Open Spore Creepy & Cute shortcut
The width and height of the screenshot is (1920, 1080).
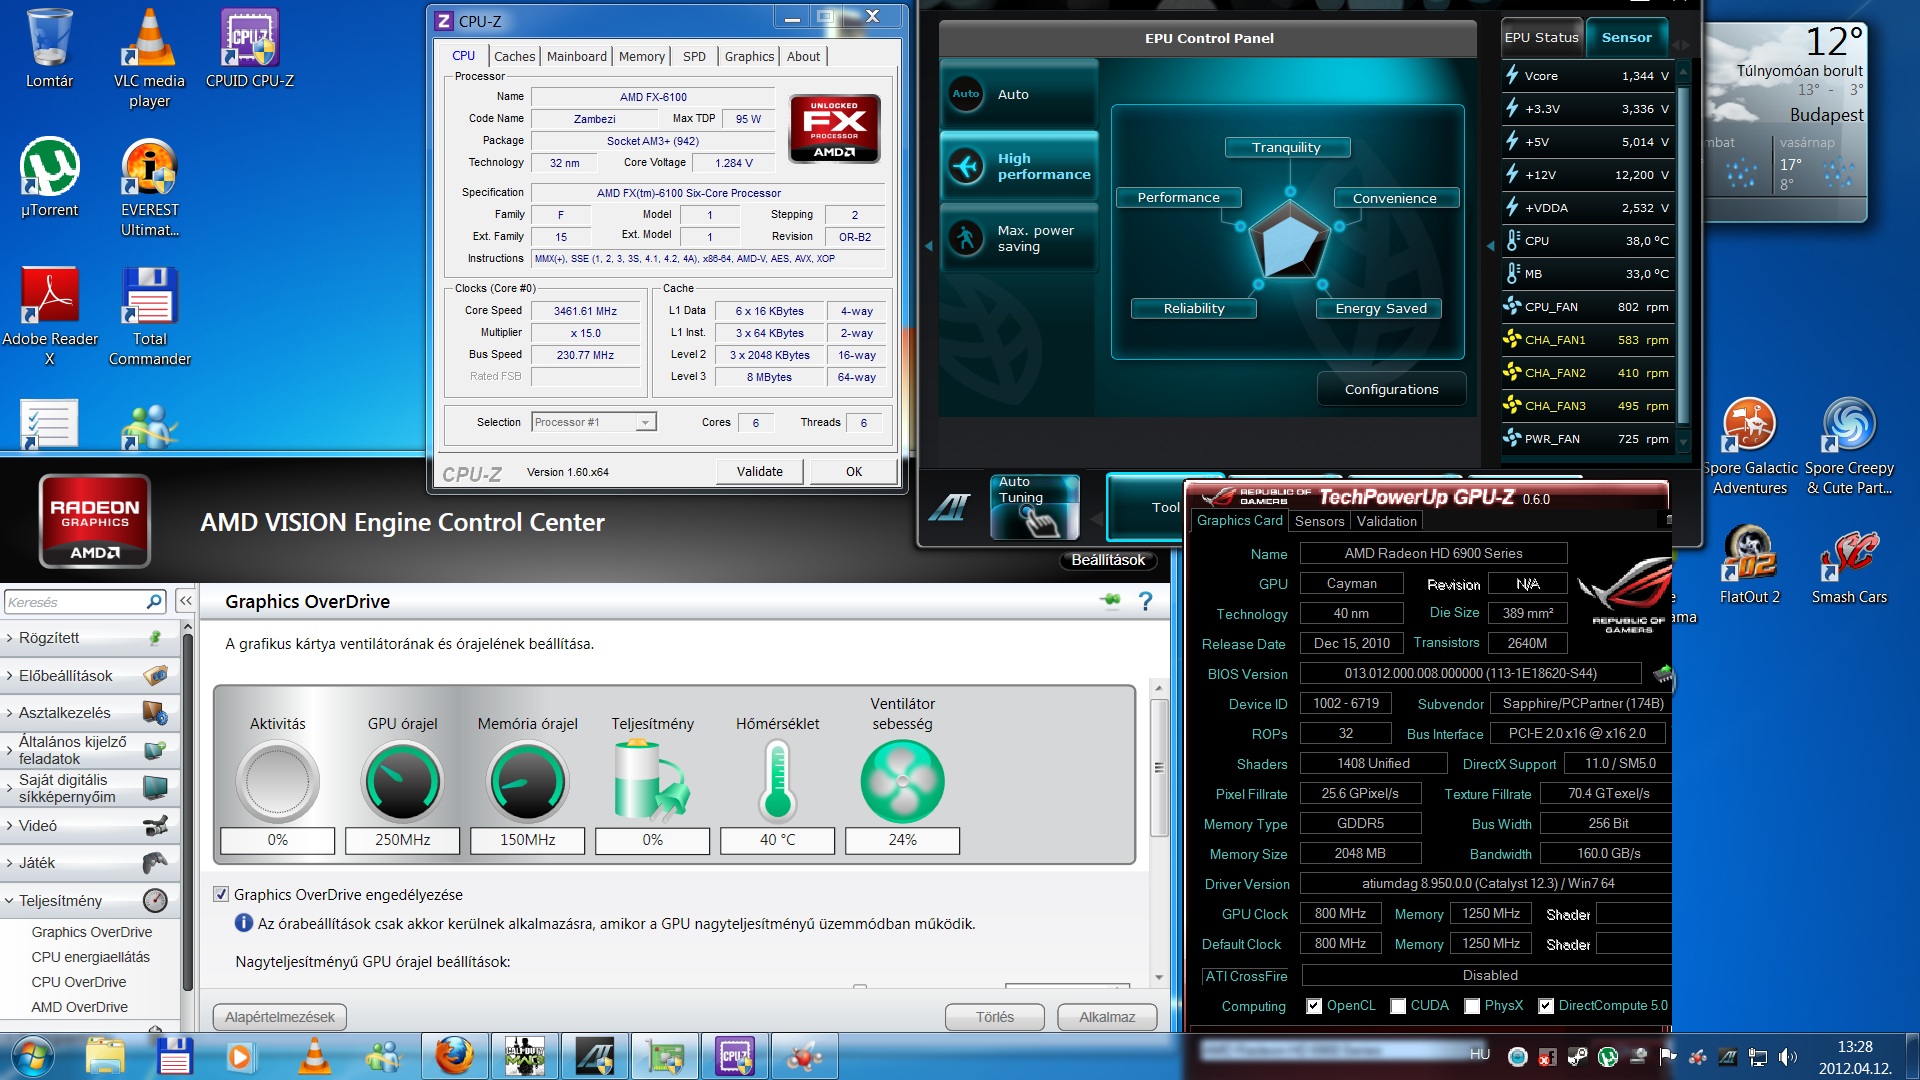click(x=1849, y=445)
